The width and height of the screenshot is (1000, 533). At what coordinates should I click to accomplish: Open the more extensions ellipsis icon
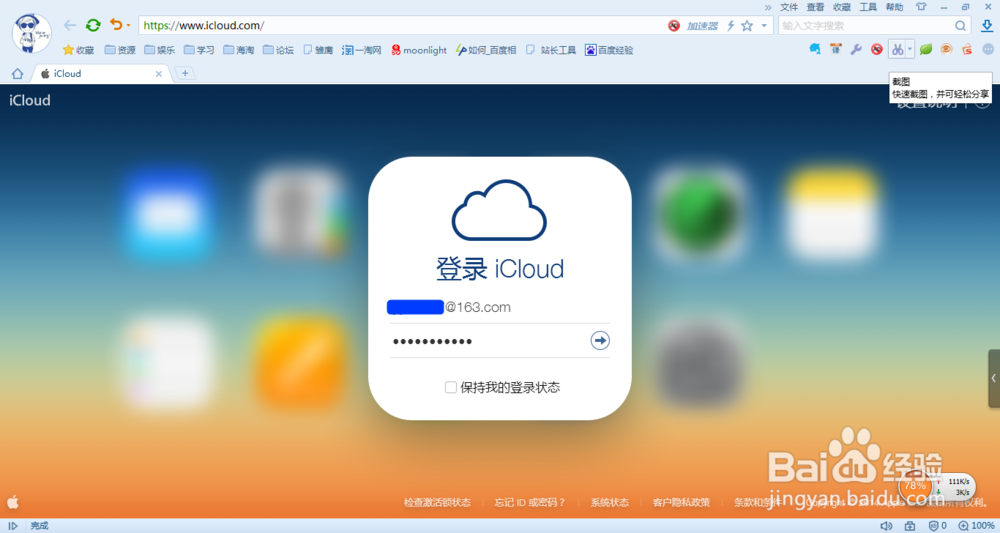[988, 49]
